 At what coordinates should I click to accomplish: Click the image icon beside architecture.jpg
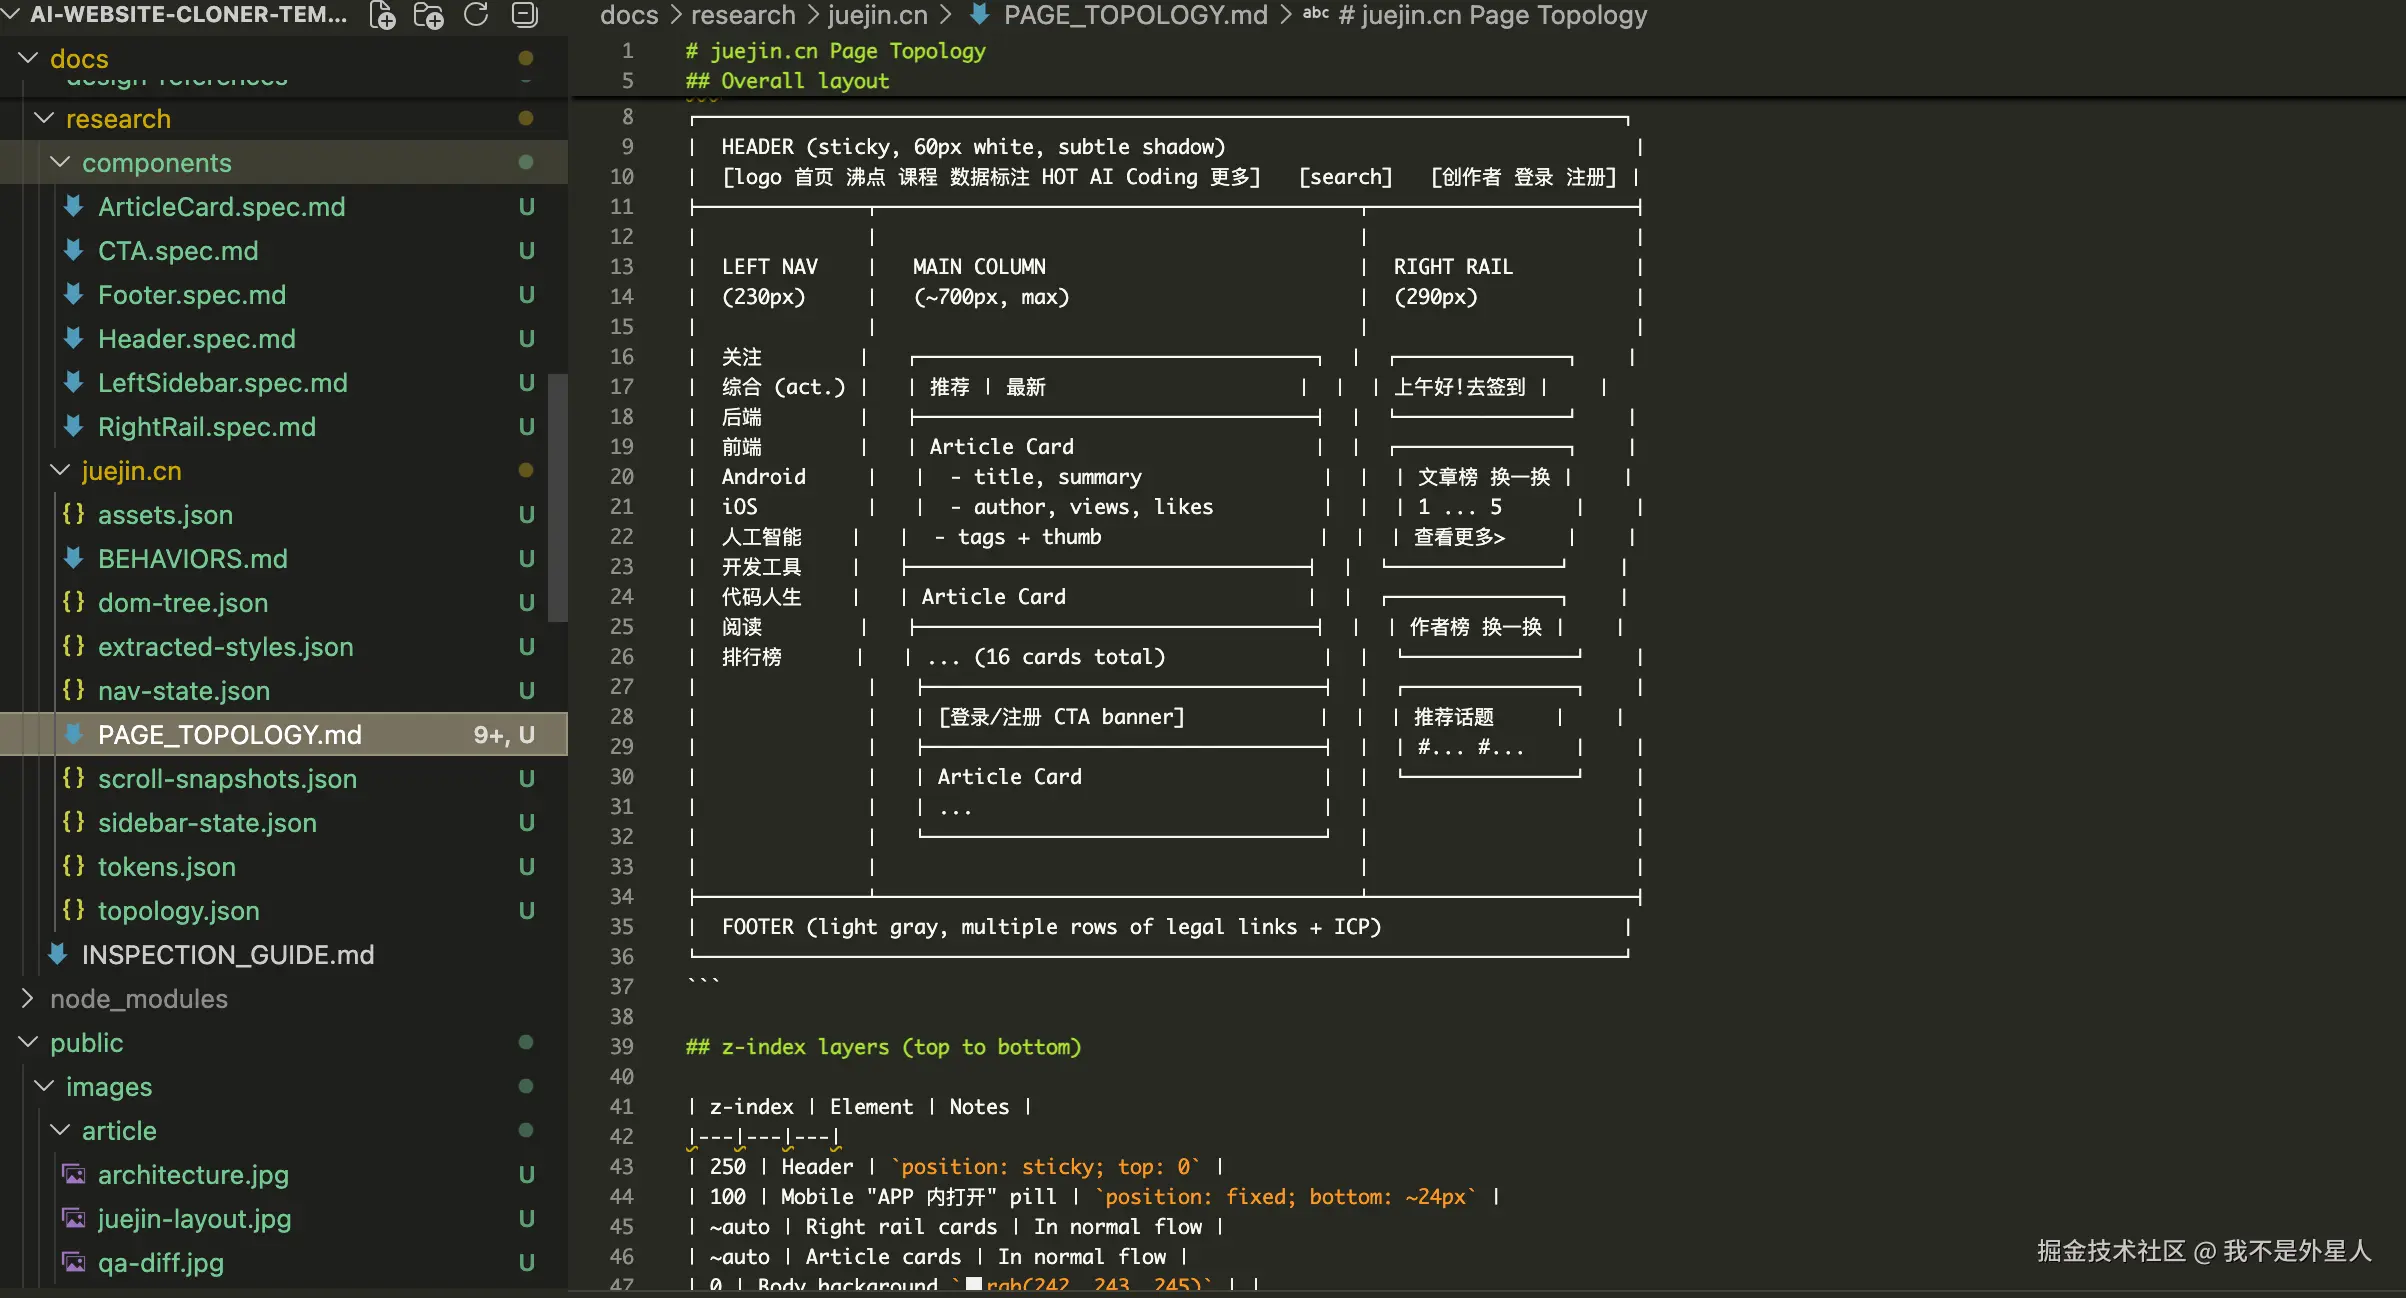tap(73, 1174)
